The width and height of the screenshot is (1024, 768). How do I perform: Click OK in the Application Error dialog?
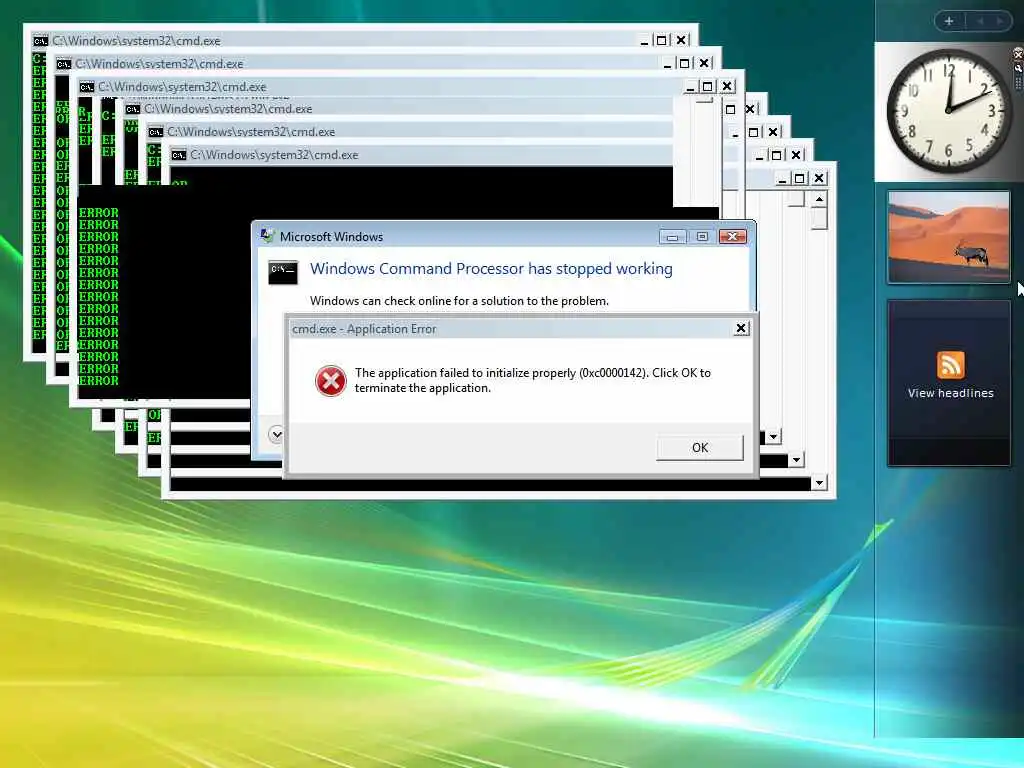tap(699, 447)
